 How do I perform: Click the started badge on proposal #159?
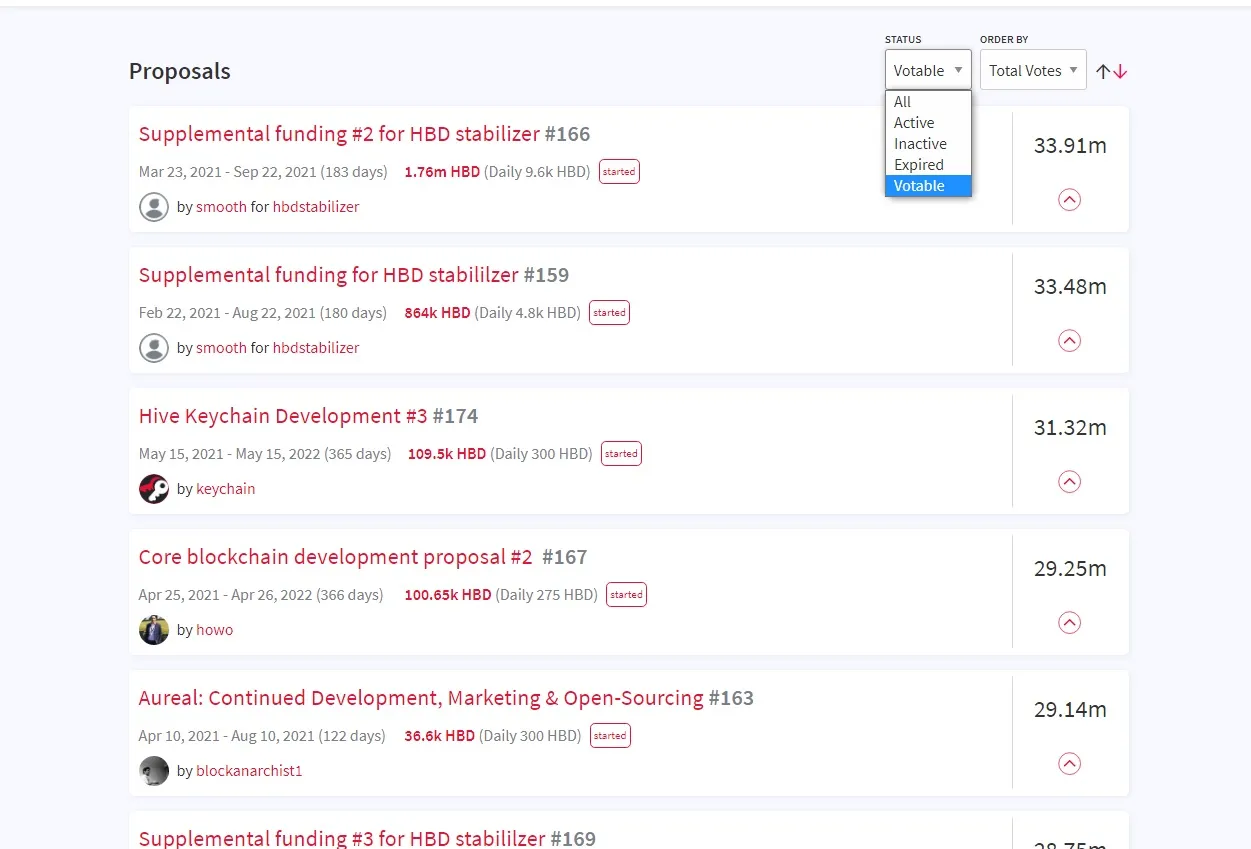click(x=609, y=313)
